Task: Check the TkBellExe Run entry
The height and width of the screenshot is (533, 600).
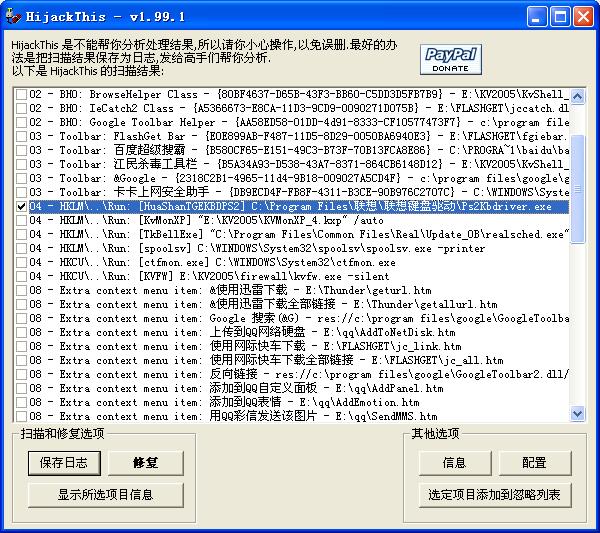Action: click(x=21, y=234)
